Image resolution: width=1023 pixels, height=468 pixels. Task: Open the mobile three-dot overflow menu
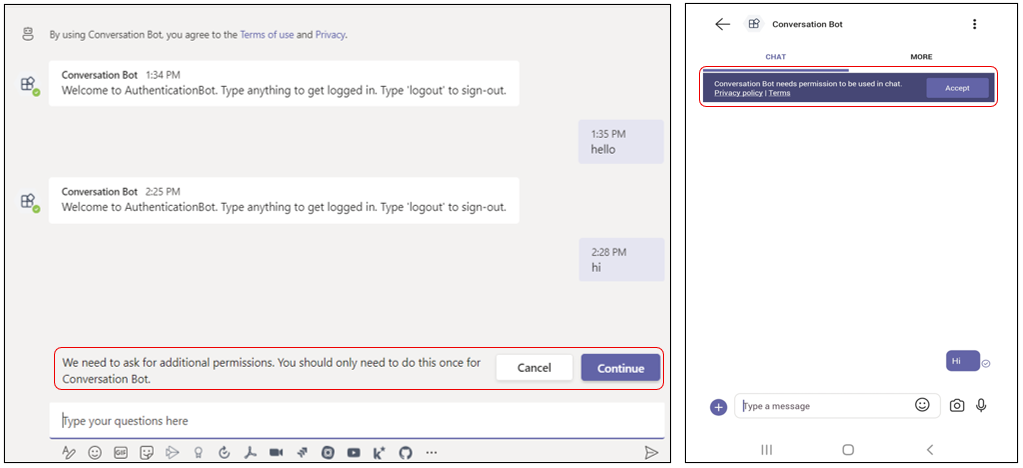click(x=974, y=24)
